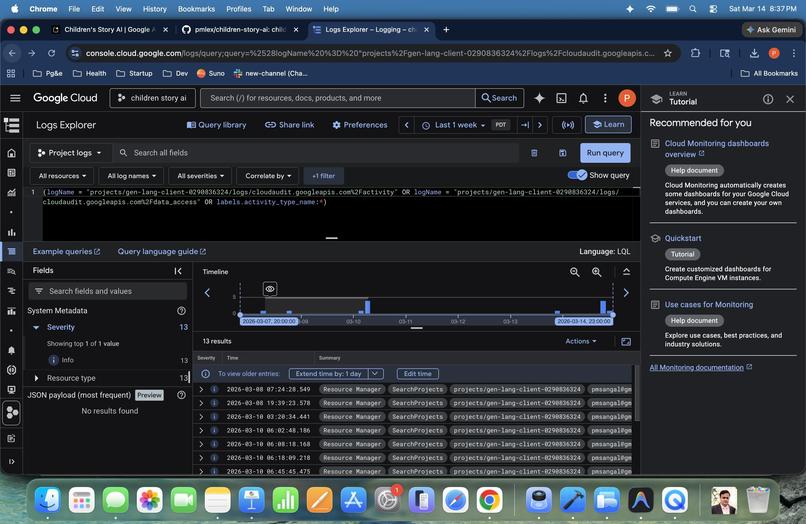Image resolution: width=806 pixels, height=524 pixels.
Task: Collapse the Severity field group
Action: 36,327
